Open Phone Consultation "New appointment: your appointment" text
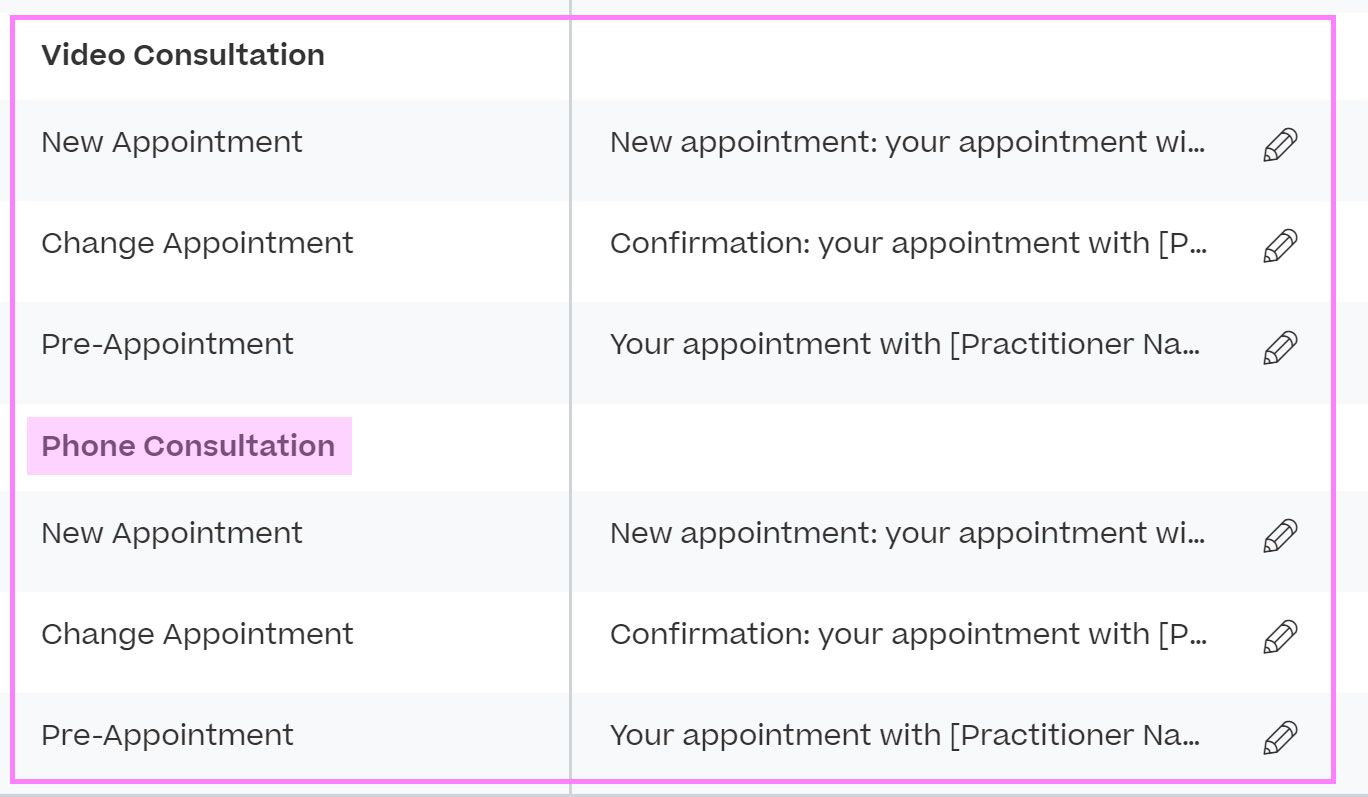The image size is (1368, 797). 907,533
